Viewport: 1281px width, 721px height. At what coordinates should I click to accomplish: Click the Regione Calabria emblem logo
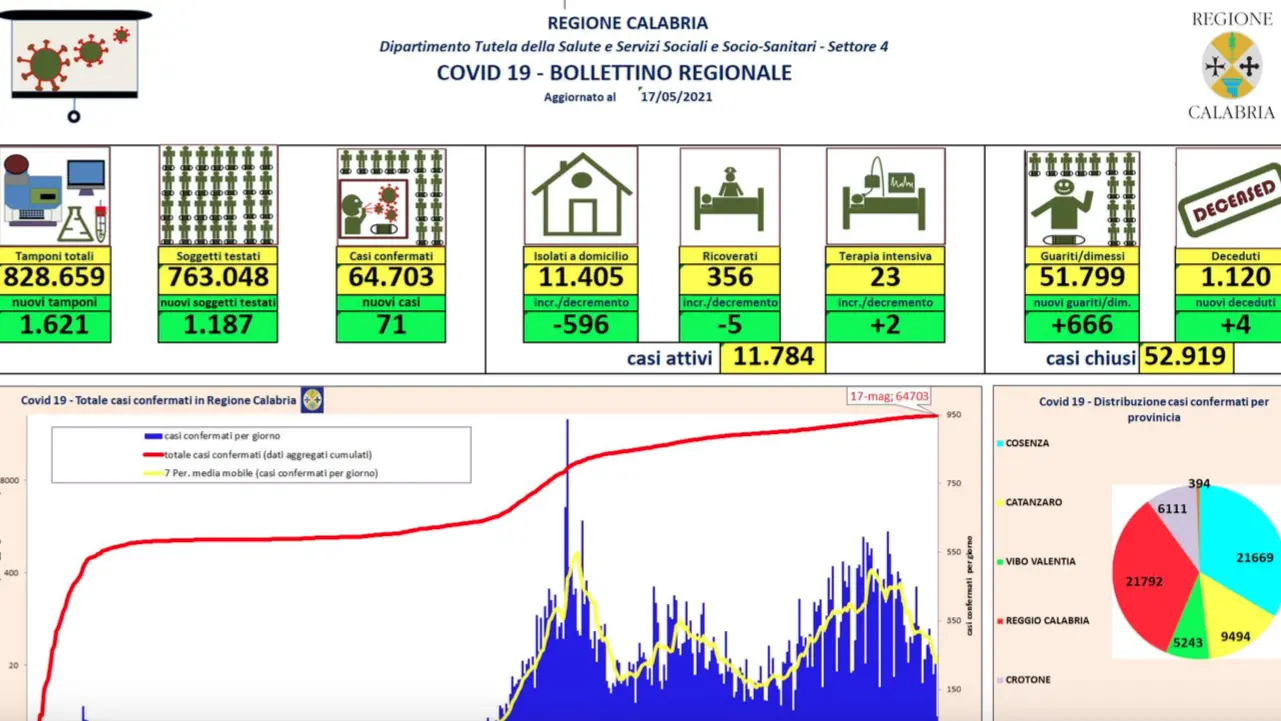coord(1231,66)
